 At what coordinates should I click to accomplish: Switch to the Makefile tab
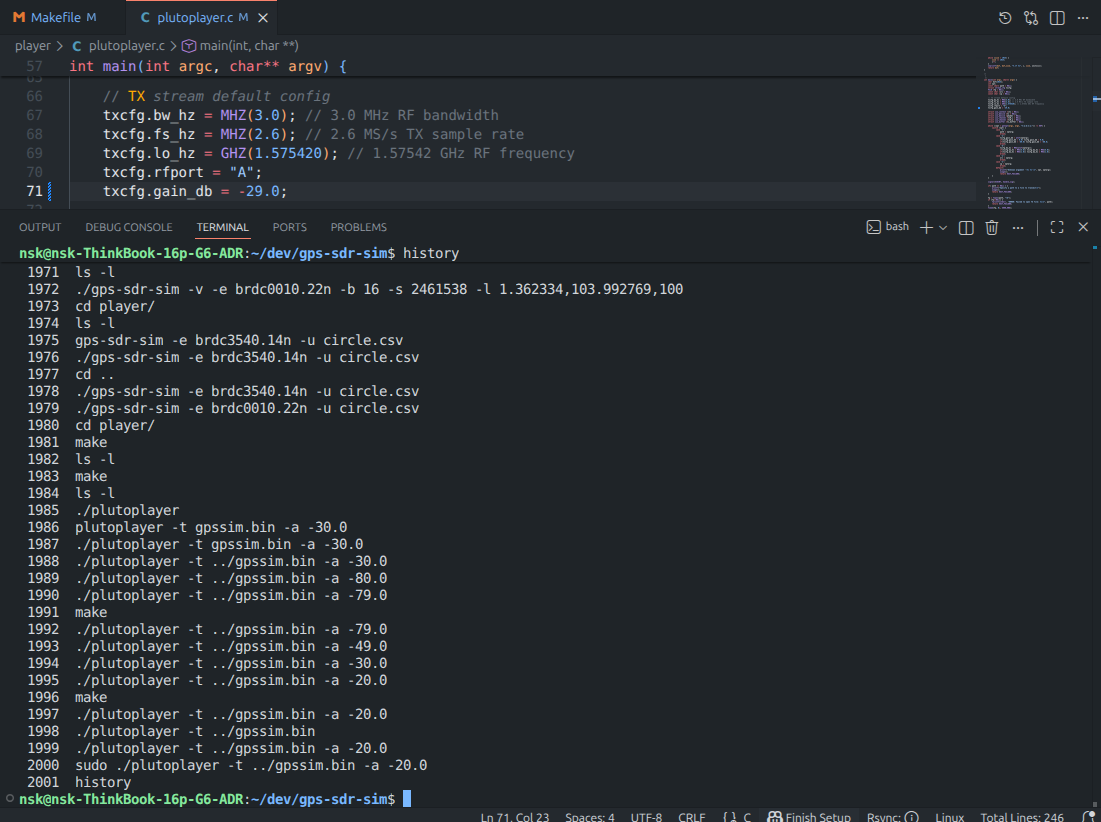tap(55, 18)
